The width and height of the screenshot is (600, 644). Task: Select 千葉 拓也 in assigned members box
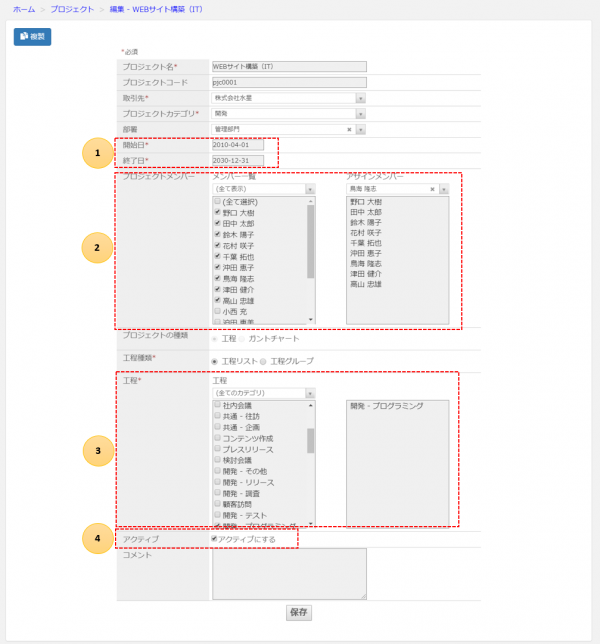366,243
